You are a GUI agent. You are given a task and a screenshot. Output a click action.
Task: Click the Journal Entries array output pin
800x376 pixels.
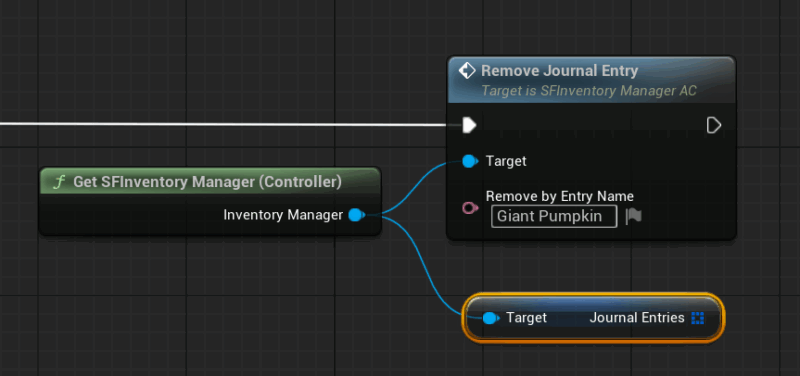pos(697,318)
